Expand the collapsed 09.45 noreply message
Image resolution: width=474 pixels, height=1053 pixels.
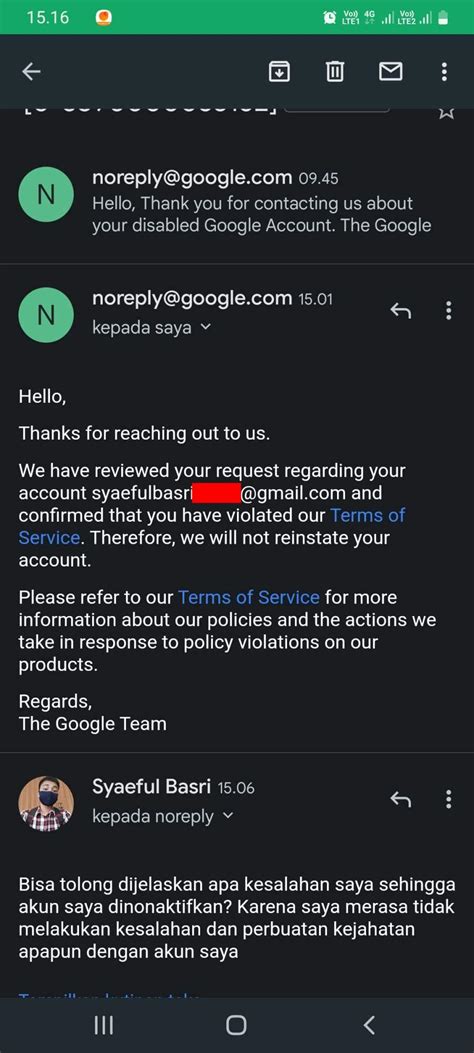(237, 201)
